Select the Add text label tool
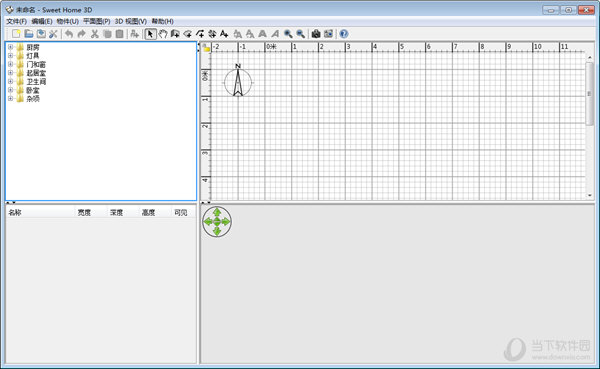Viewport: 600px width, 369px height. coord(224,34)
